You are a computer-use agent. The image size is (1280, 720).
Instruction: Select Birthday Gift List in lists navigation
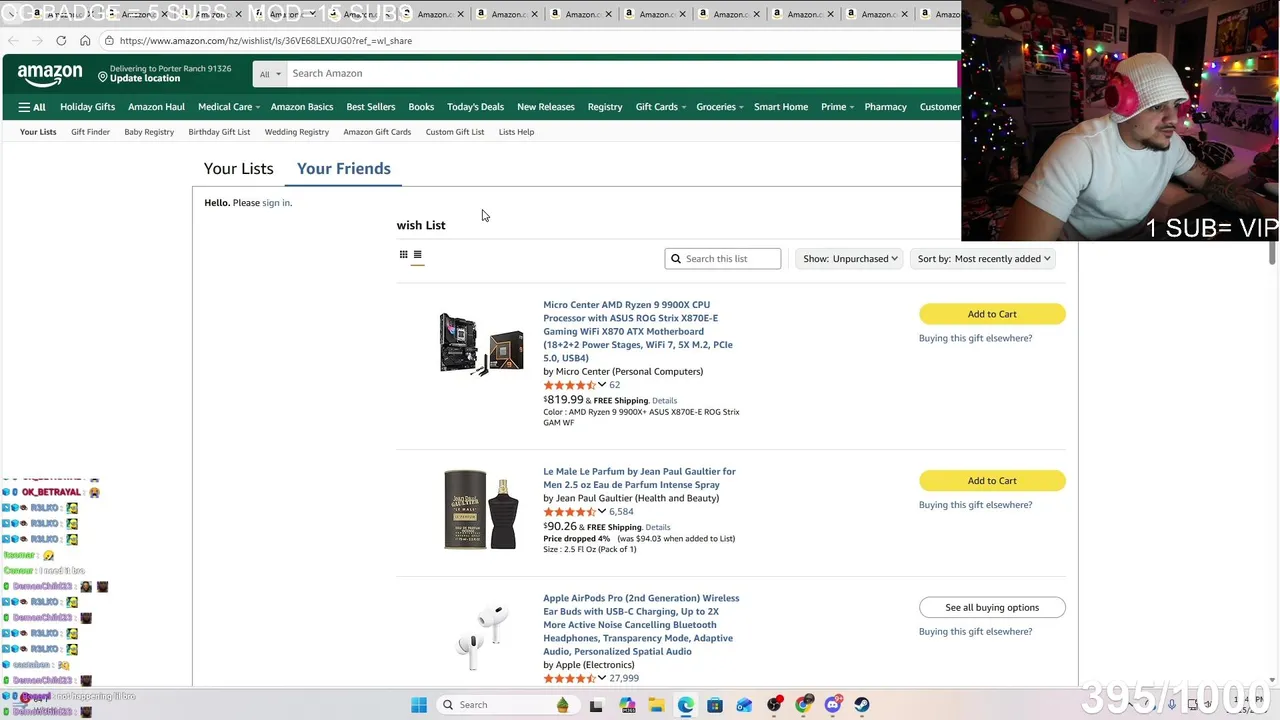(219, 132)
